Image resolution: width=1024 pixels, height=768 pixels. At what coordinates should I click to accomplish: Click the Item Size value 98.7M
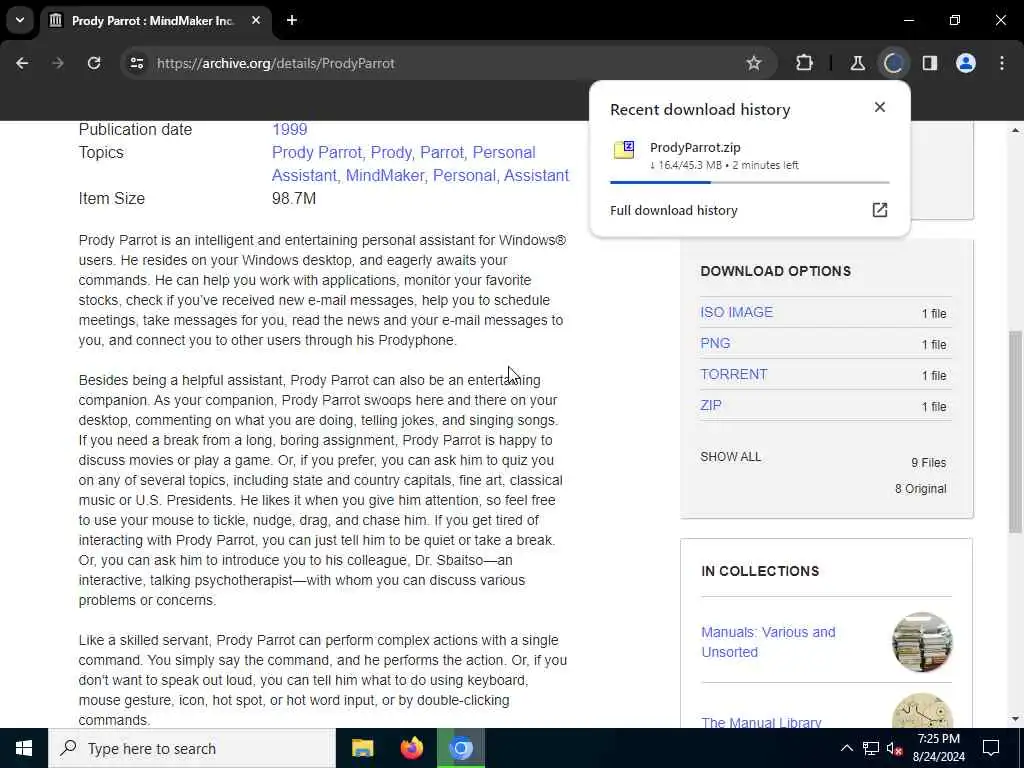[x=294, y=199]
